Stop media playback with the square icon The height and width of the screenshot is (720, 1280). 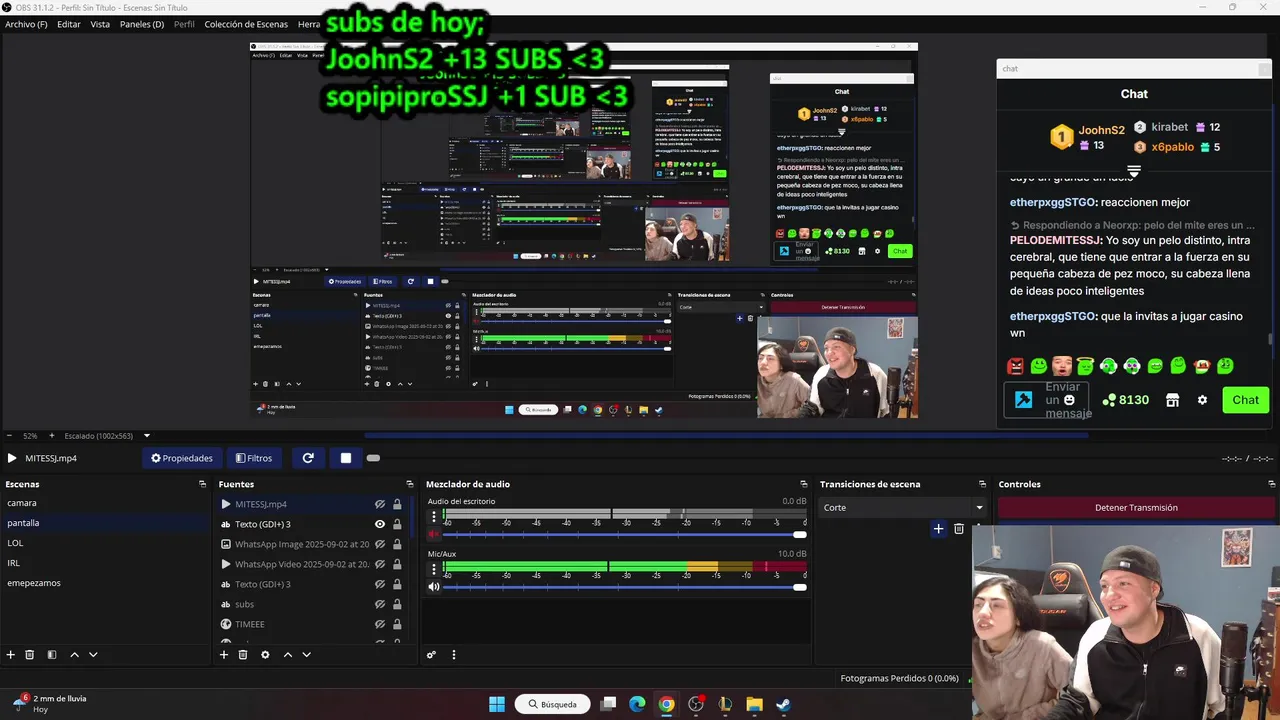[x=346, y=458]
